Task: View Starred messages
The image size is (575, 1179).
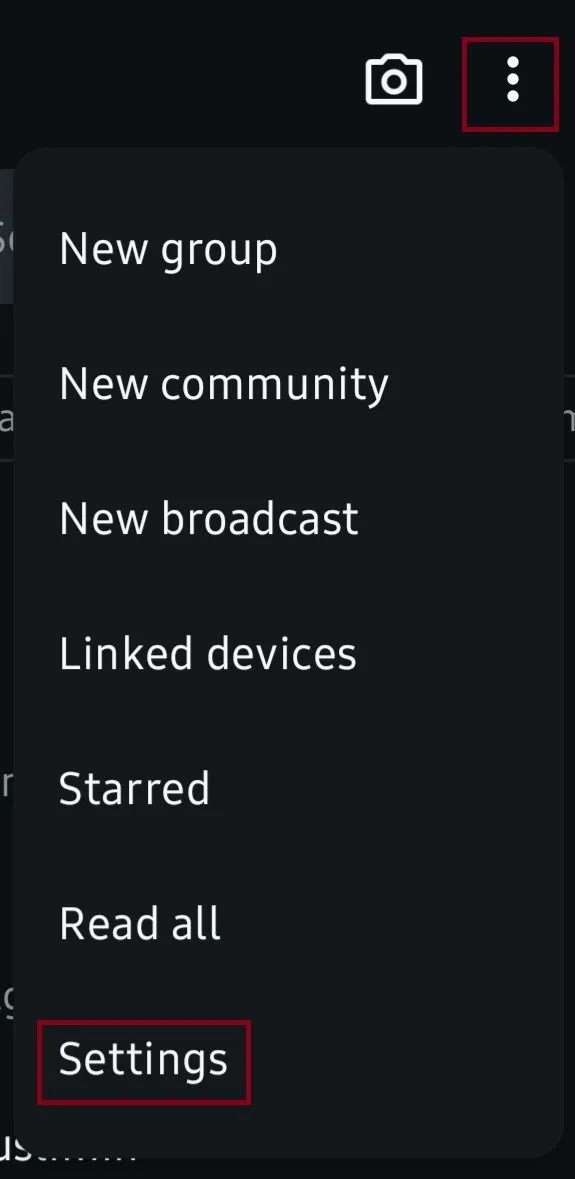Action: point(288,788)
